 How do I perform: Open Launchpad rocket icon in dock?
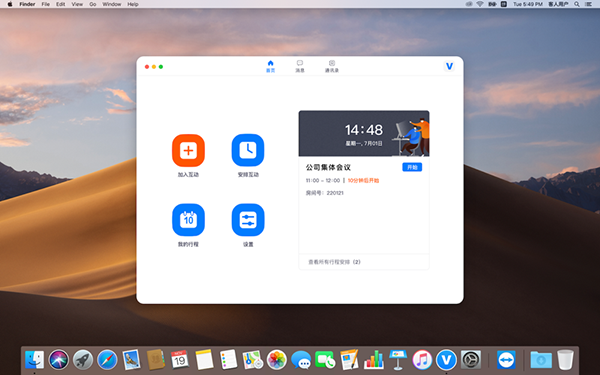83,360
